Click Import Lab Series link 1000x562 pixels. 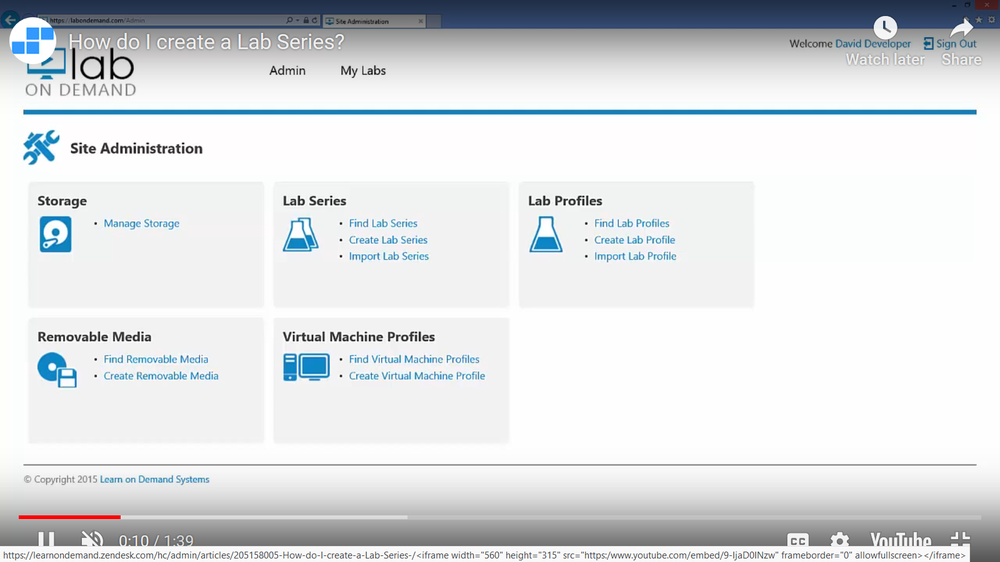tap(388, 256)
